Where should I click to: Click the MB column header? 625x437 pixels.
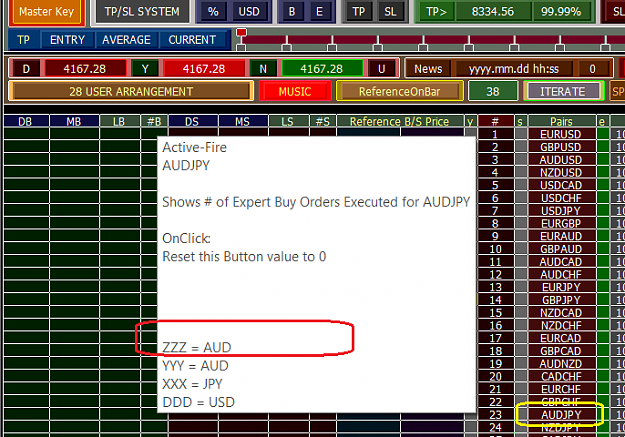coord(74,121)
